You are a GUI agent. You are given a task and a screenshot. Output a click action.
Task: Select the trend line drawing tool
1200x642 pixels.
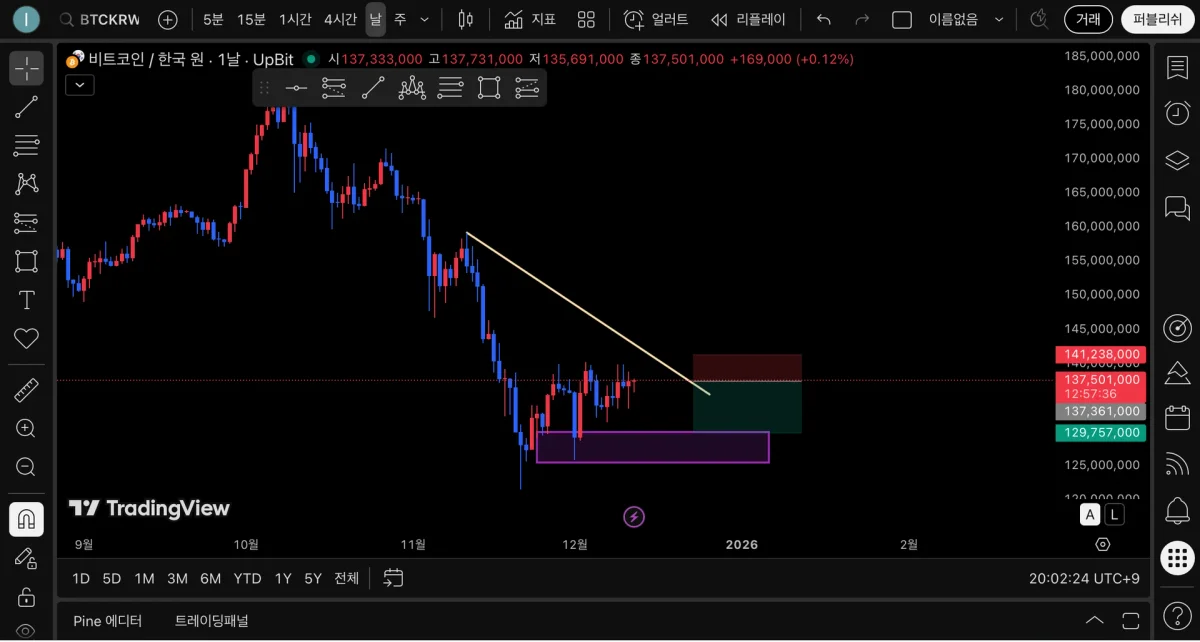coord(26,107)
